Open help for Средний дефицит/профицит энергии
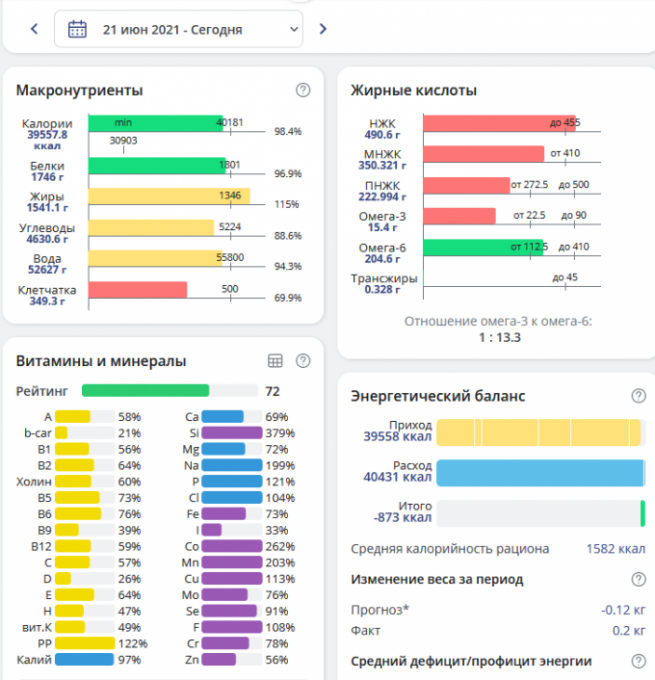Viewport: 655px width, 680px height. tap(638, 661)
